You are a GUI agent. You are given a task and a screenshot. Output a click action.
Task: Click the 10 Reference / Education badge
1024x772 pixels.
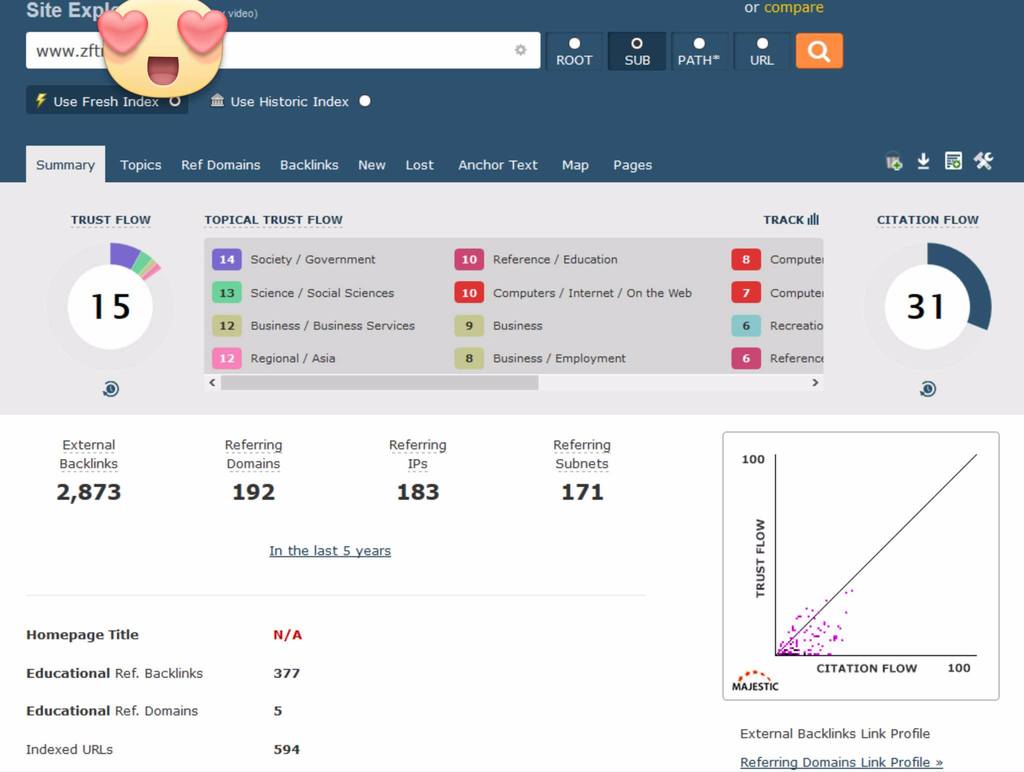click(469, 259)
